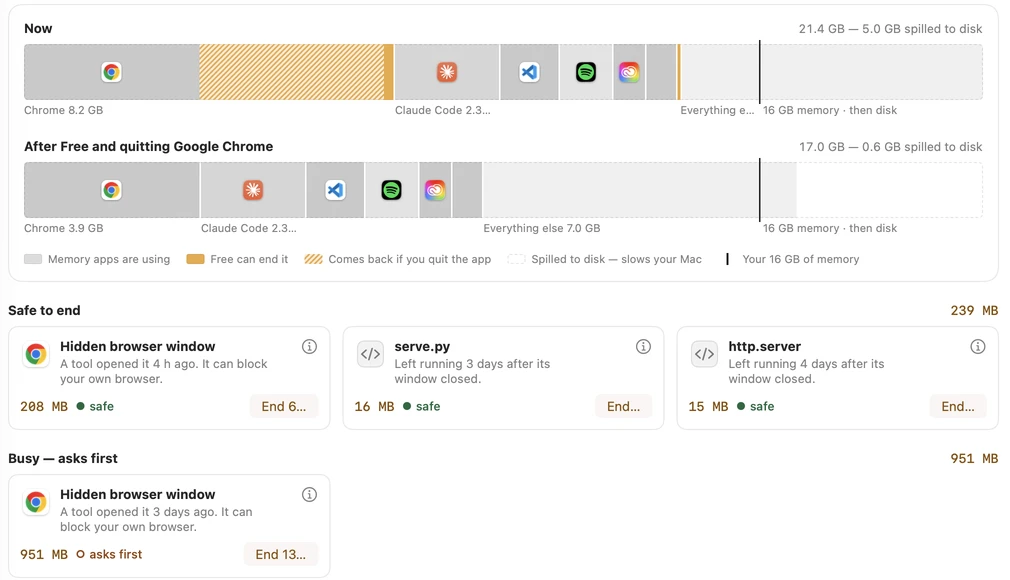Image resolution: width=1010 pixels, height=580 pixels.
Task: Click the 'End 6...' button
Action: click(x=283, y=407)
